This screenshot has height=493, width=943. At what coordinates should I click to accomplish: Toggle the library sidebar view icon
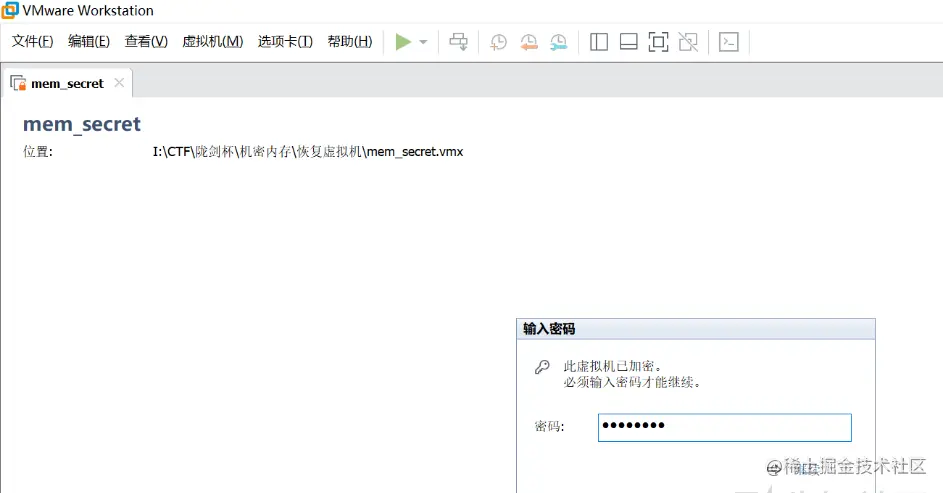pos(599,42)
